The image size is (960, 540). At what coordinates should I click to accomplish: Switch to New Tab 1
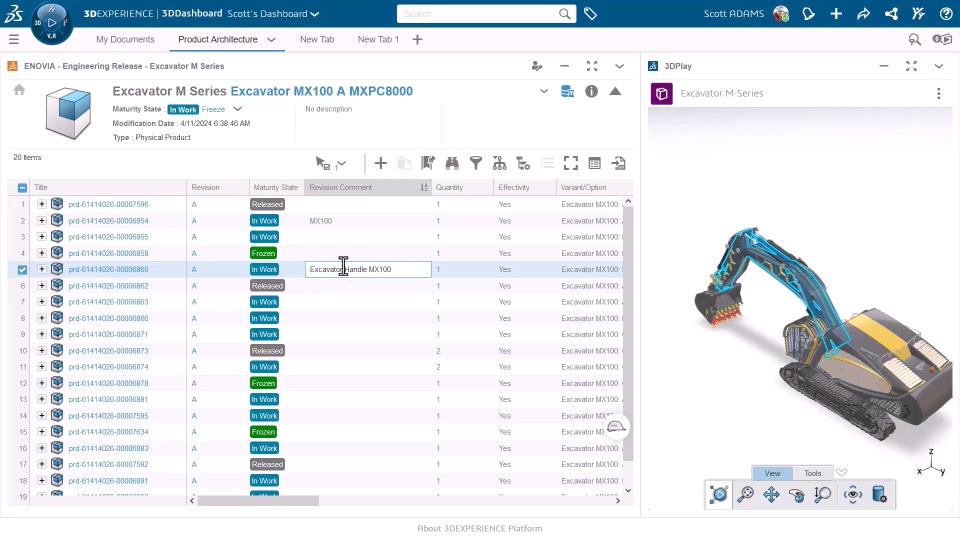coord(378,39)
